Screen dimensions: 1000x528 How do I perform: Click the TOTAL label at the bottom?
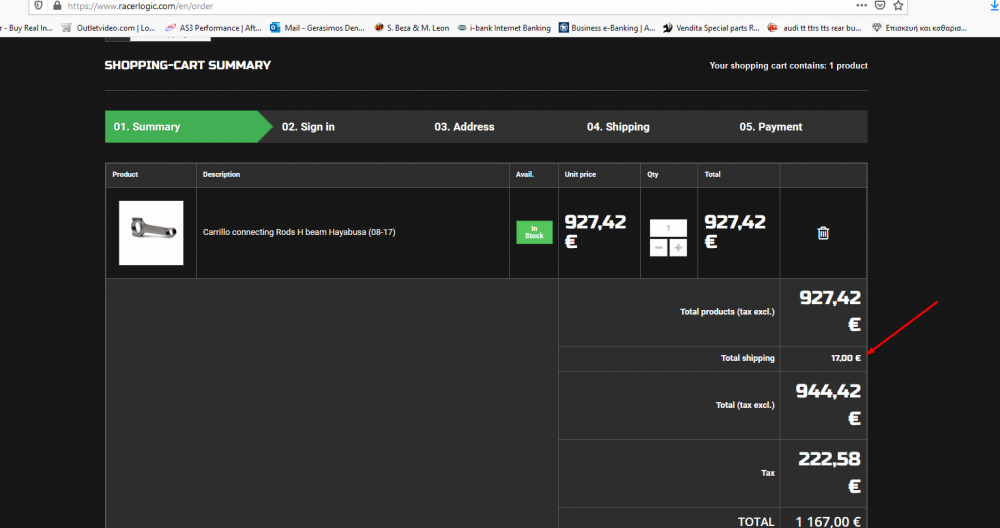tap(756, 521)
